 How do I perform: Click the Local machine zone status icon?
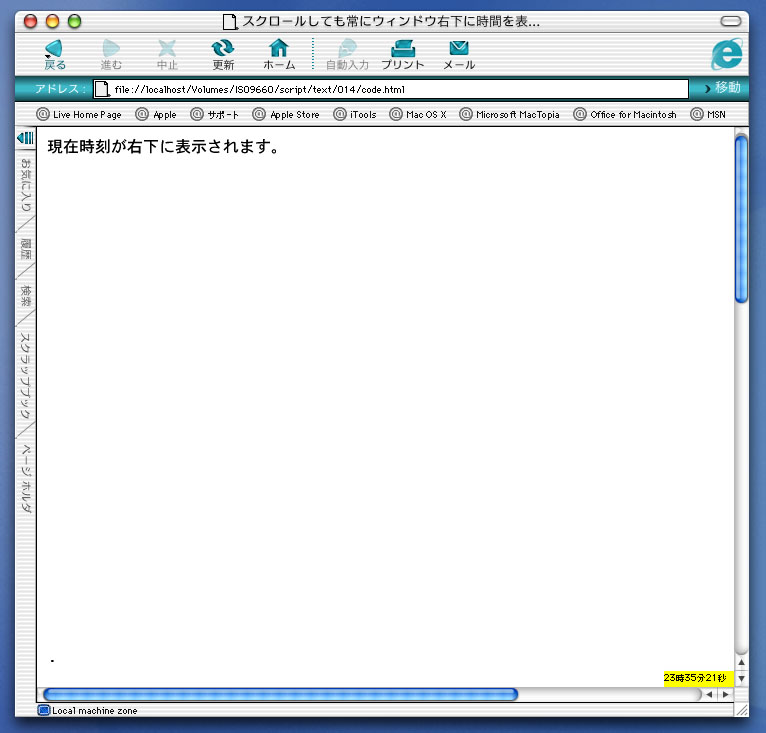click(43, 711)
